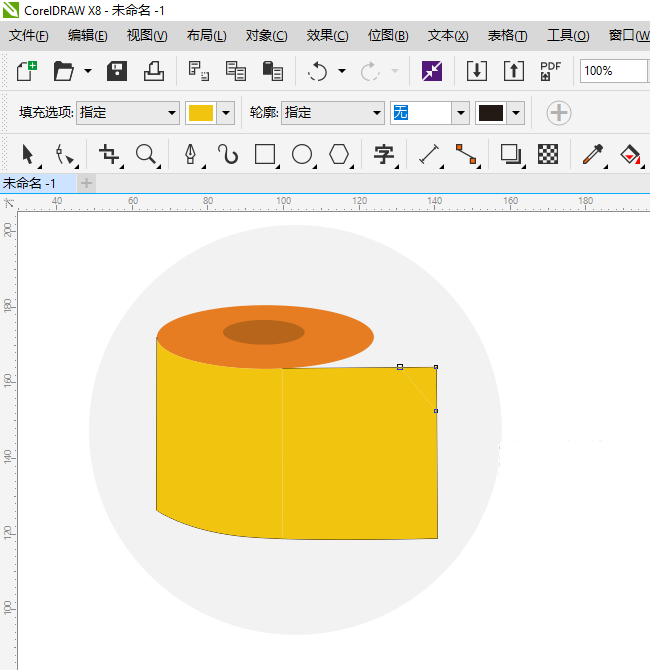650x670 pixels.
Task: Pick the Ellipse tool
Action: click(x=302, y=154)
